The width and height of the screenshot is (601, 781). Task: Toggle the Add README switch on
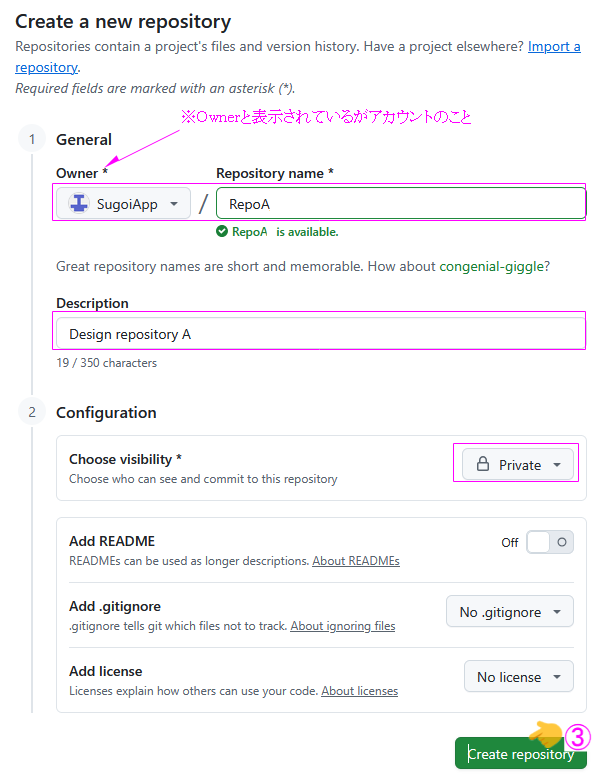(x=550, y=542)
